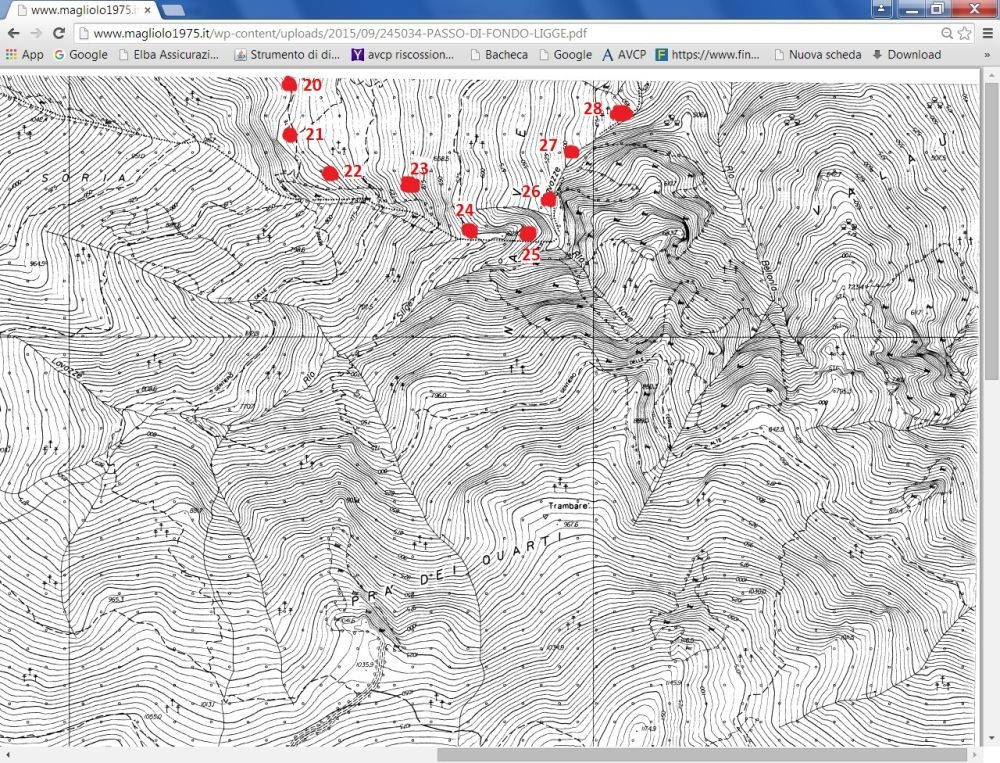Open the App launcher bookmark
1000x763 pixels.
24,55
